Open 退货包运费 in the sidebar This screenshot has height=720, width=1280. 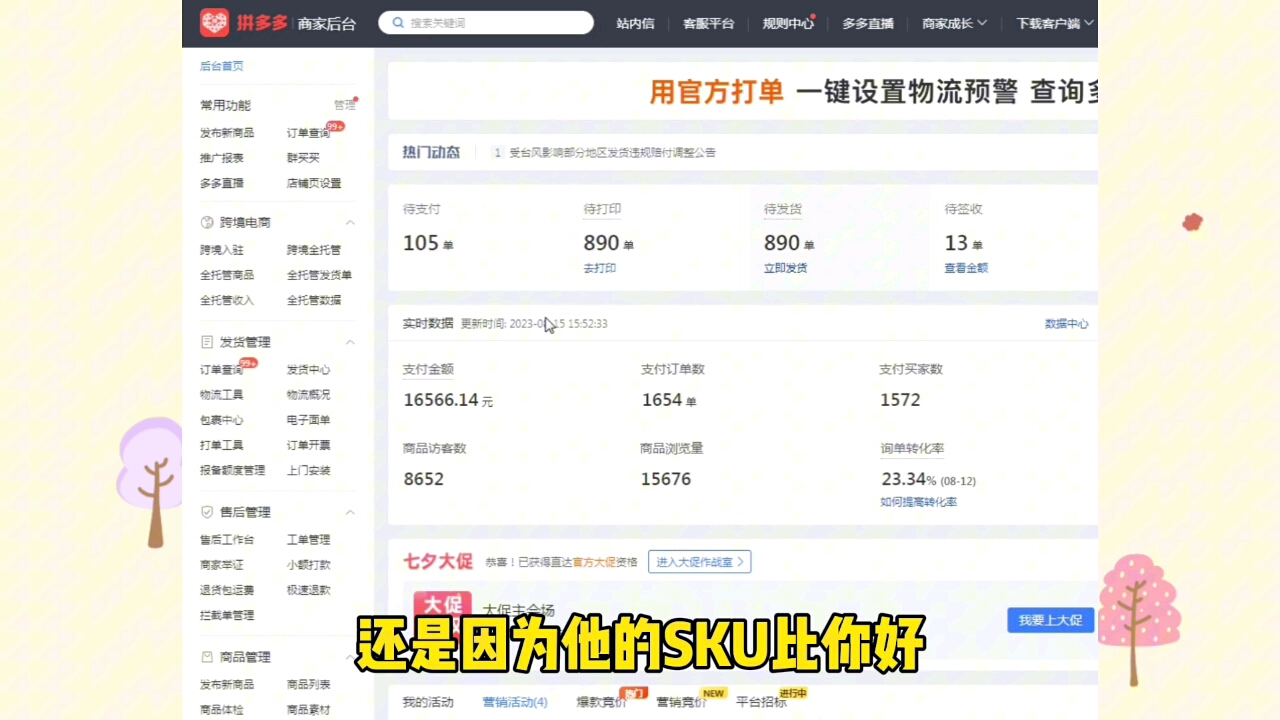click(x=227, y=590)
